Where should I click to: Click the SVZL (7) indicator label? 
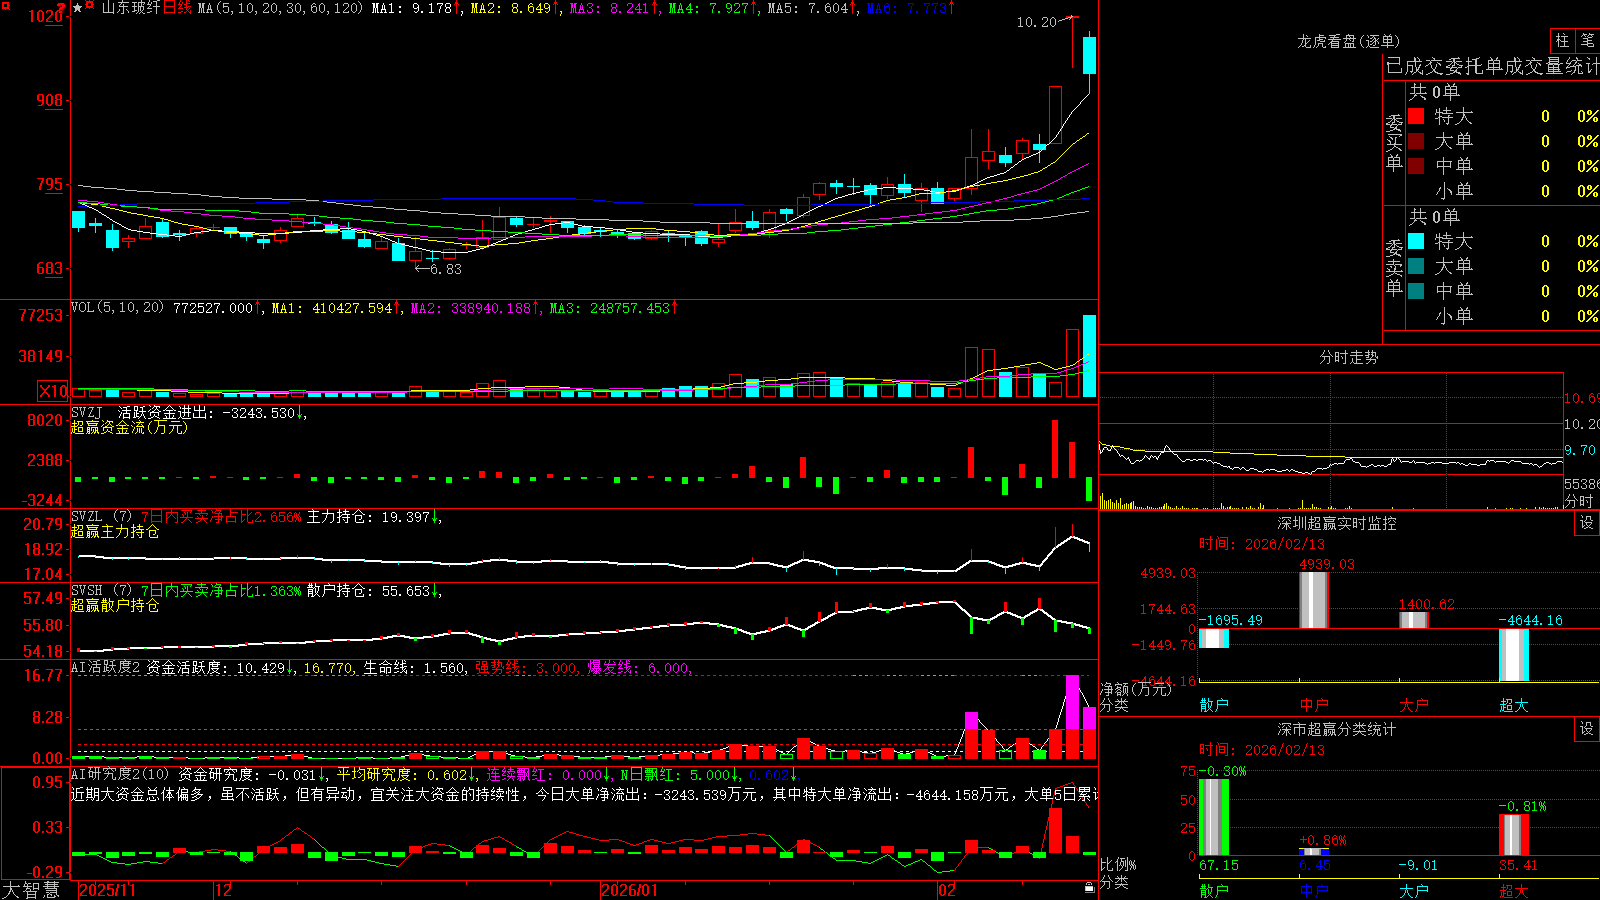tap(101, 517)
